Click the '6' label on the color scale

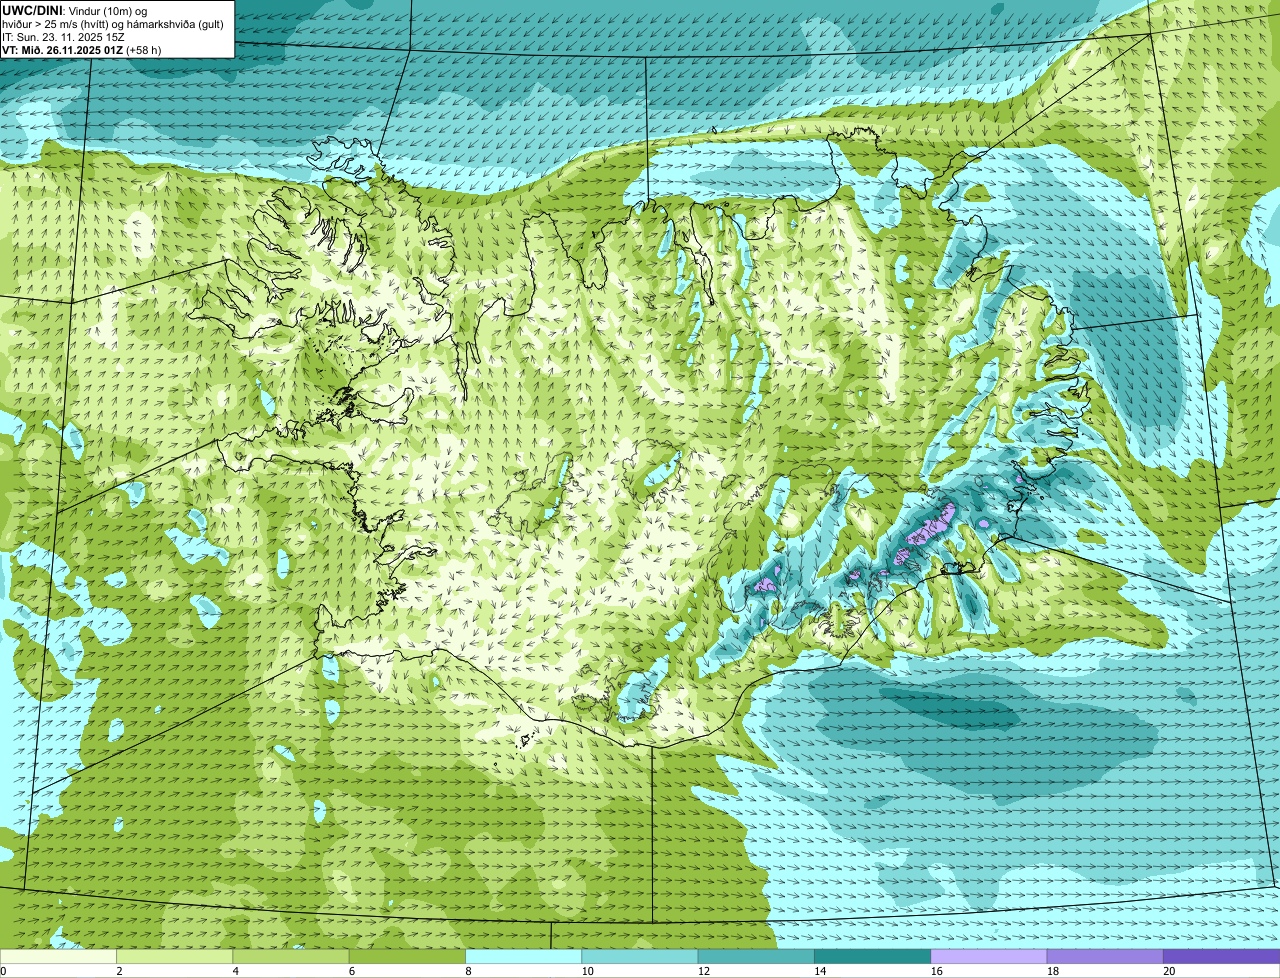(352, 971)
